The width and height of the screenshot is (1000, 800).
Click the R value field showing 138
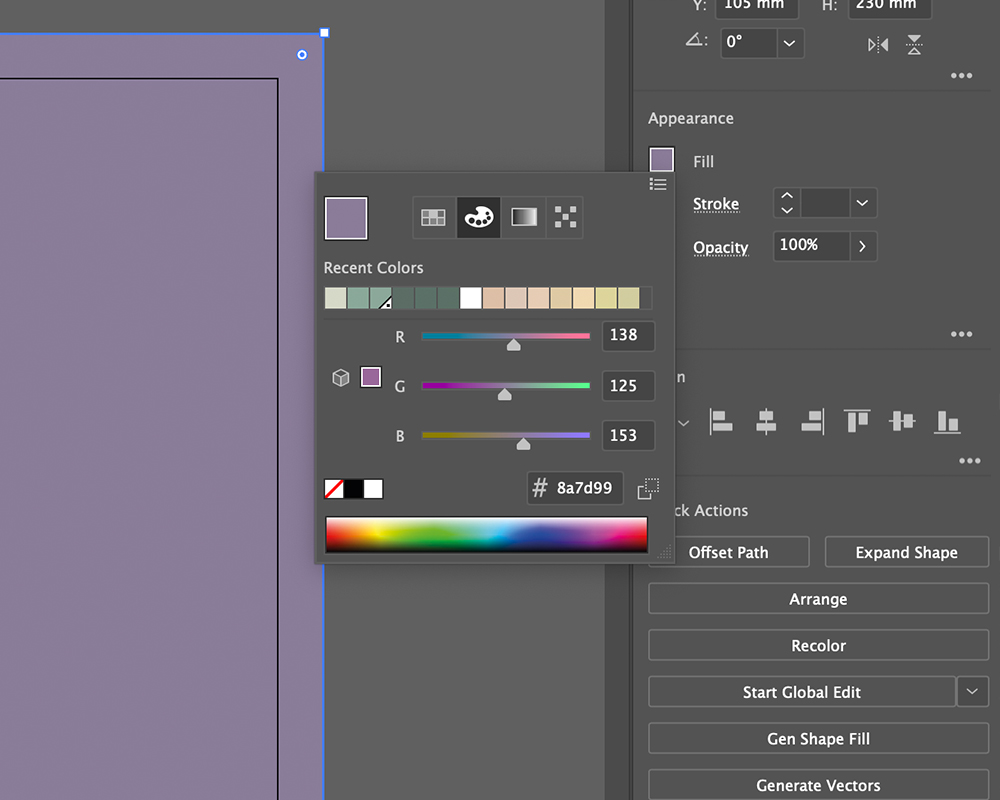(x=628, y=336)
